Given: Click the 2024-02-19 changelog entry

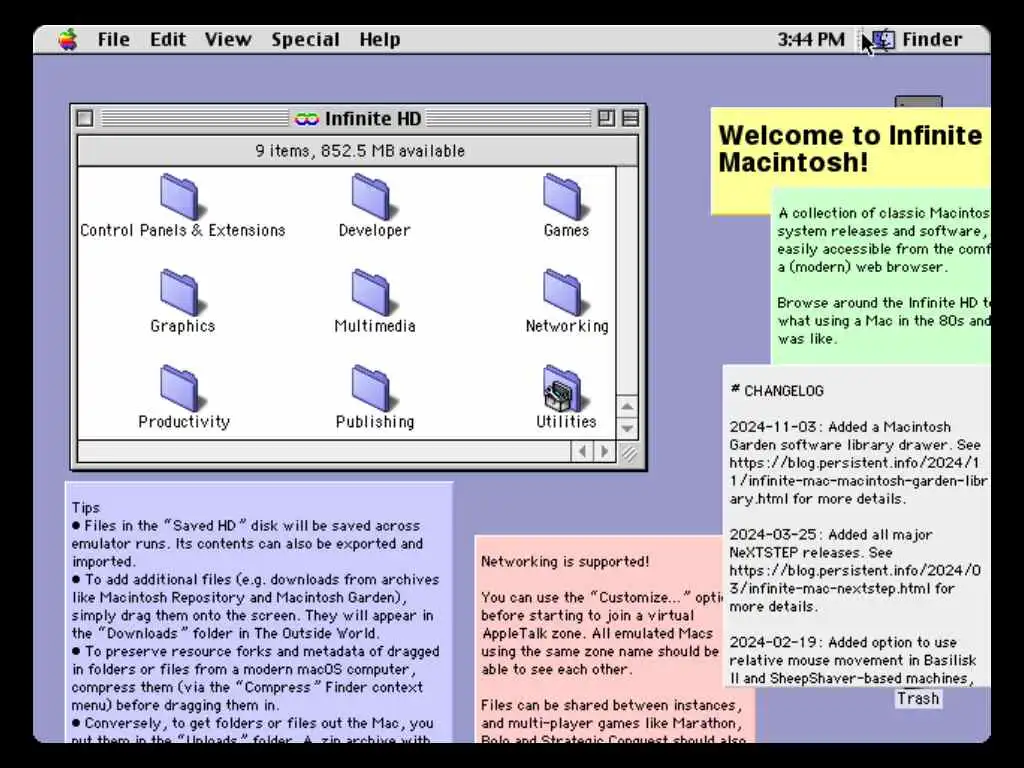Looking at the screenshot, I should coord(853,660).
